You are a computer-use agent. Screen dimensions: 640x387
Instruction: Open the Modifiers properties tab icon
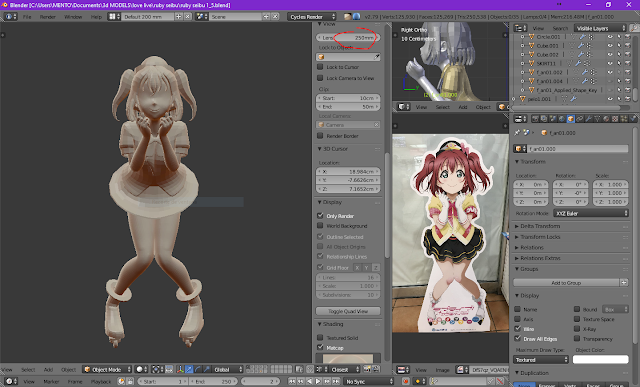tap(589, 119)
